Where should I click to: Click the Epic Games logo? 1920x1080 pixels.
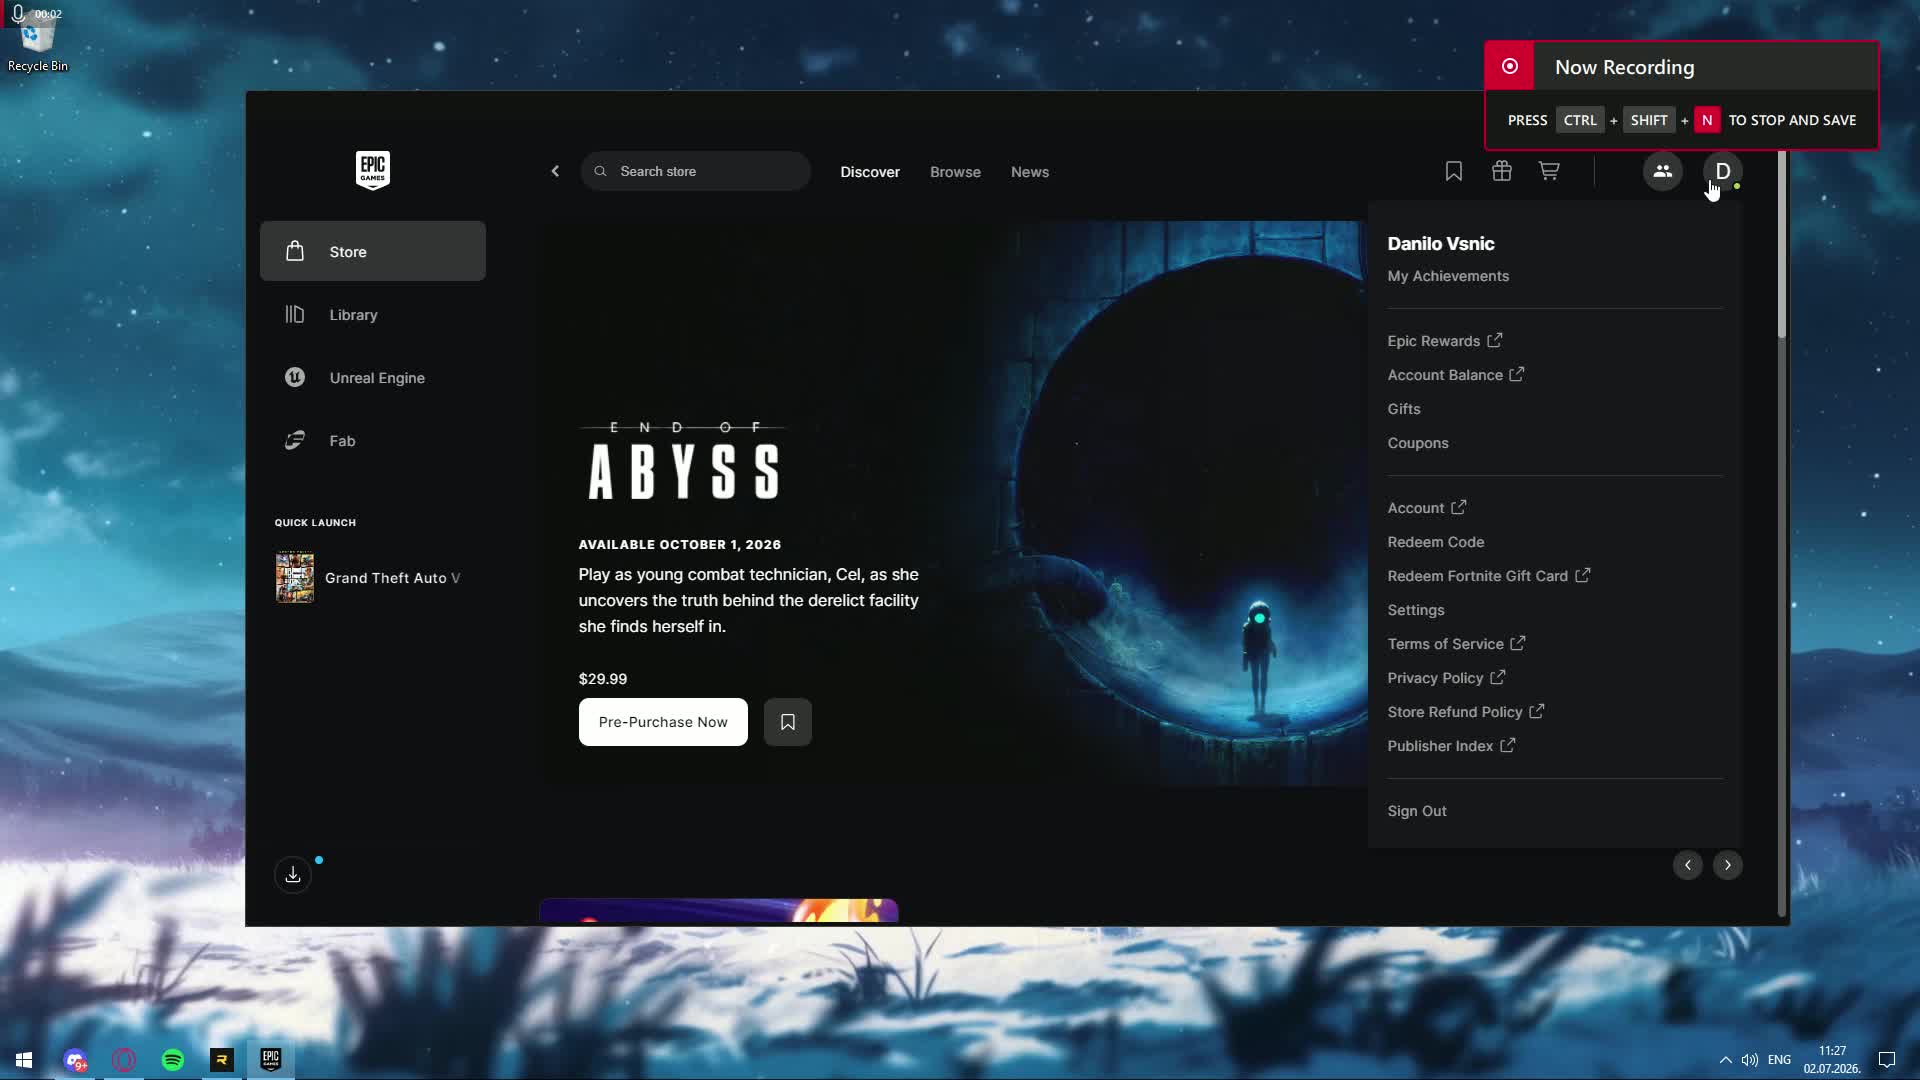pyautogui.click(x=372, y=171)
